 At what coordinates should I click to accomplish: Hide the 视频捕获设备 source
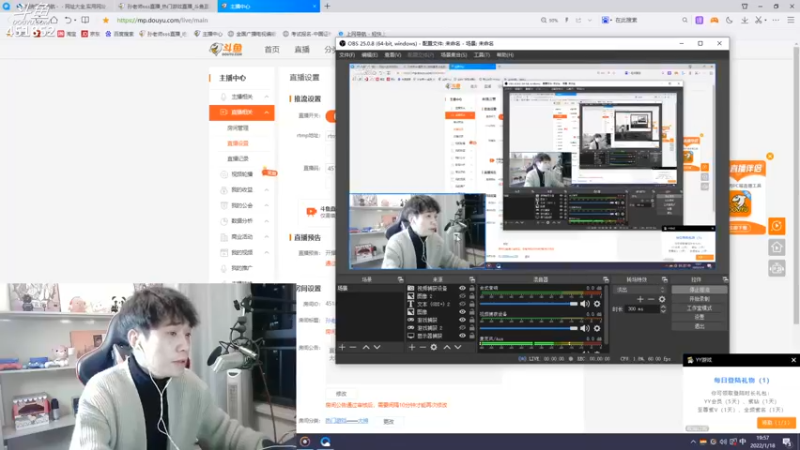(462, 288)
